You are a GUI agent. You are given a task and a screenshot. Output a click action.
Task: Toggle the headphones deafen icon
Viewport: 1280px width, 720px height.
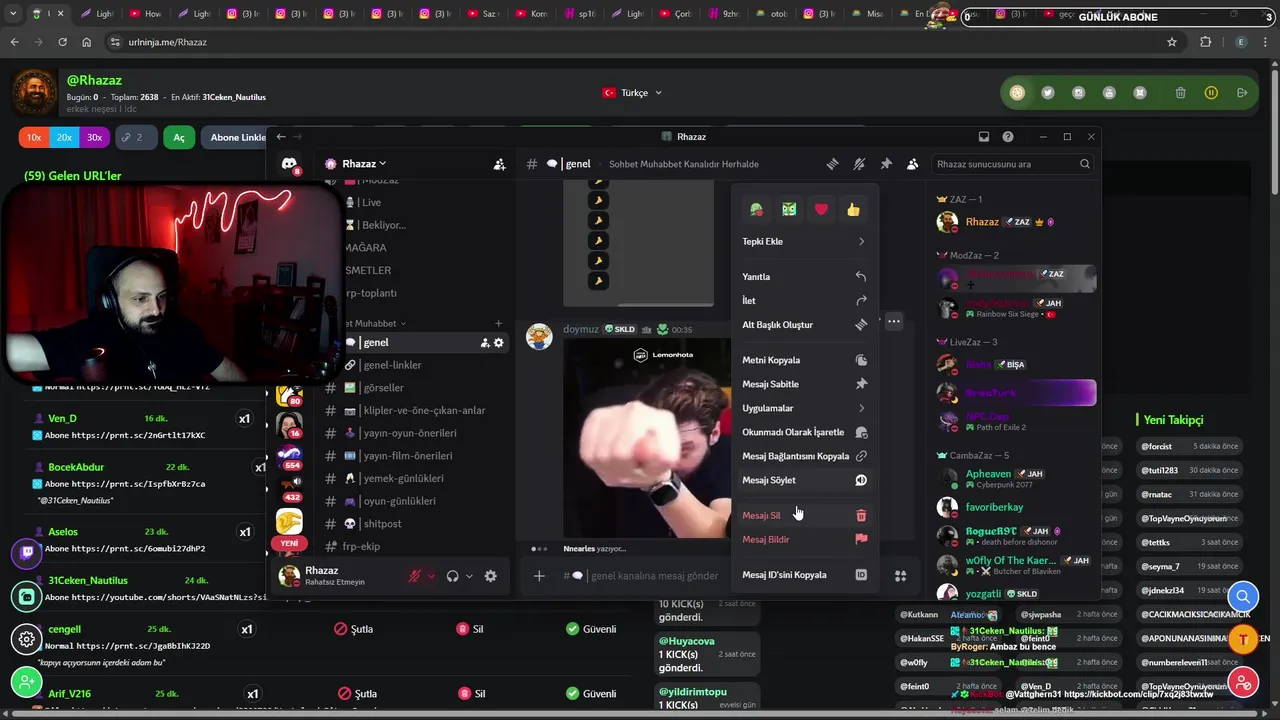pos(453,576)
